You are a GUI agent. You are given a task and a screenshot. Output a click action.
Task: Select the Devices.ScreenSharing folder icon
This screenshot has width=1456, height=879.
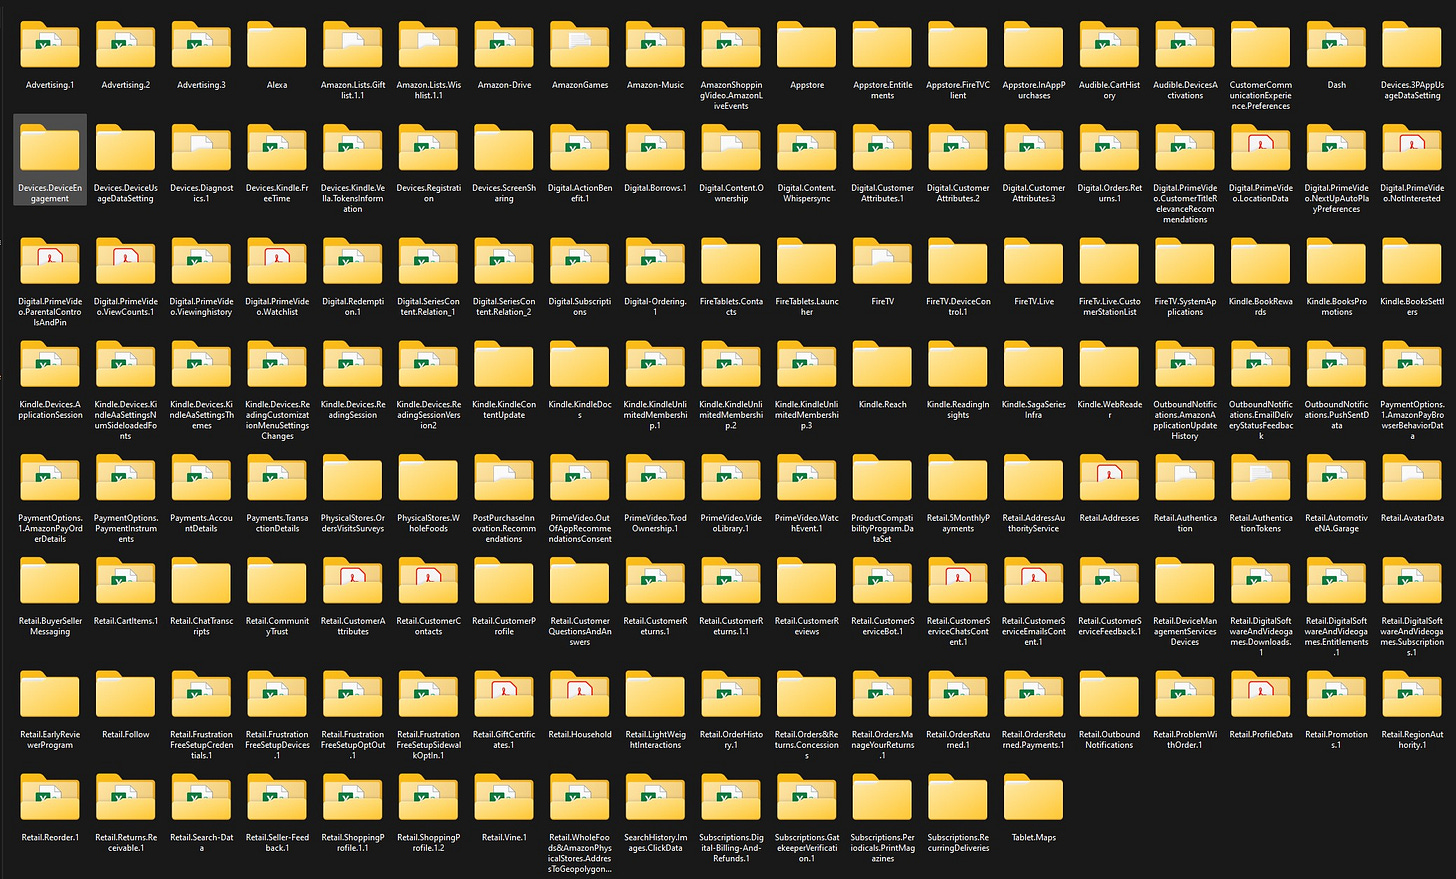click(x=504, y=150)
